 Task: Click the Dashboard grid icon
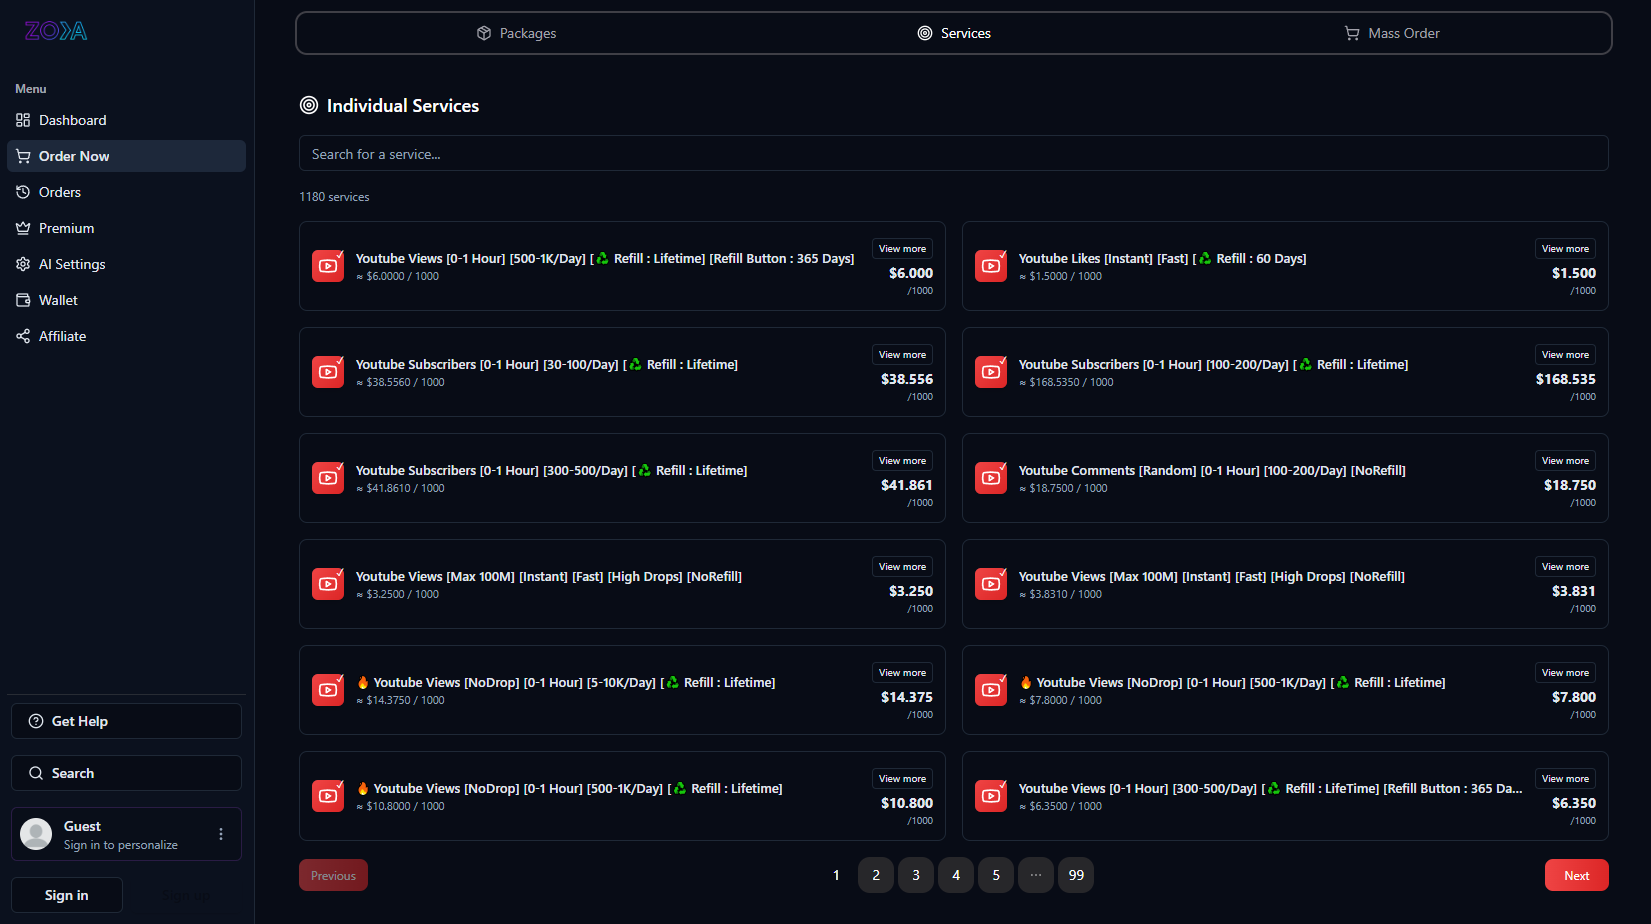click(23, 120)
